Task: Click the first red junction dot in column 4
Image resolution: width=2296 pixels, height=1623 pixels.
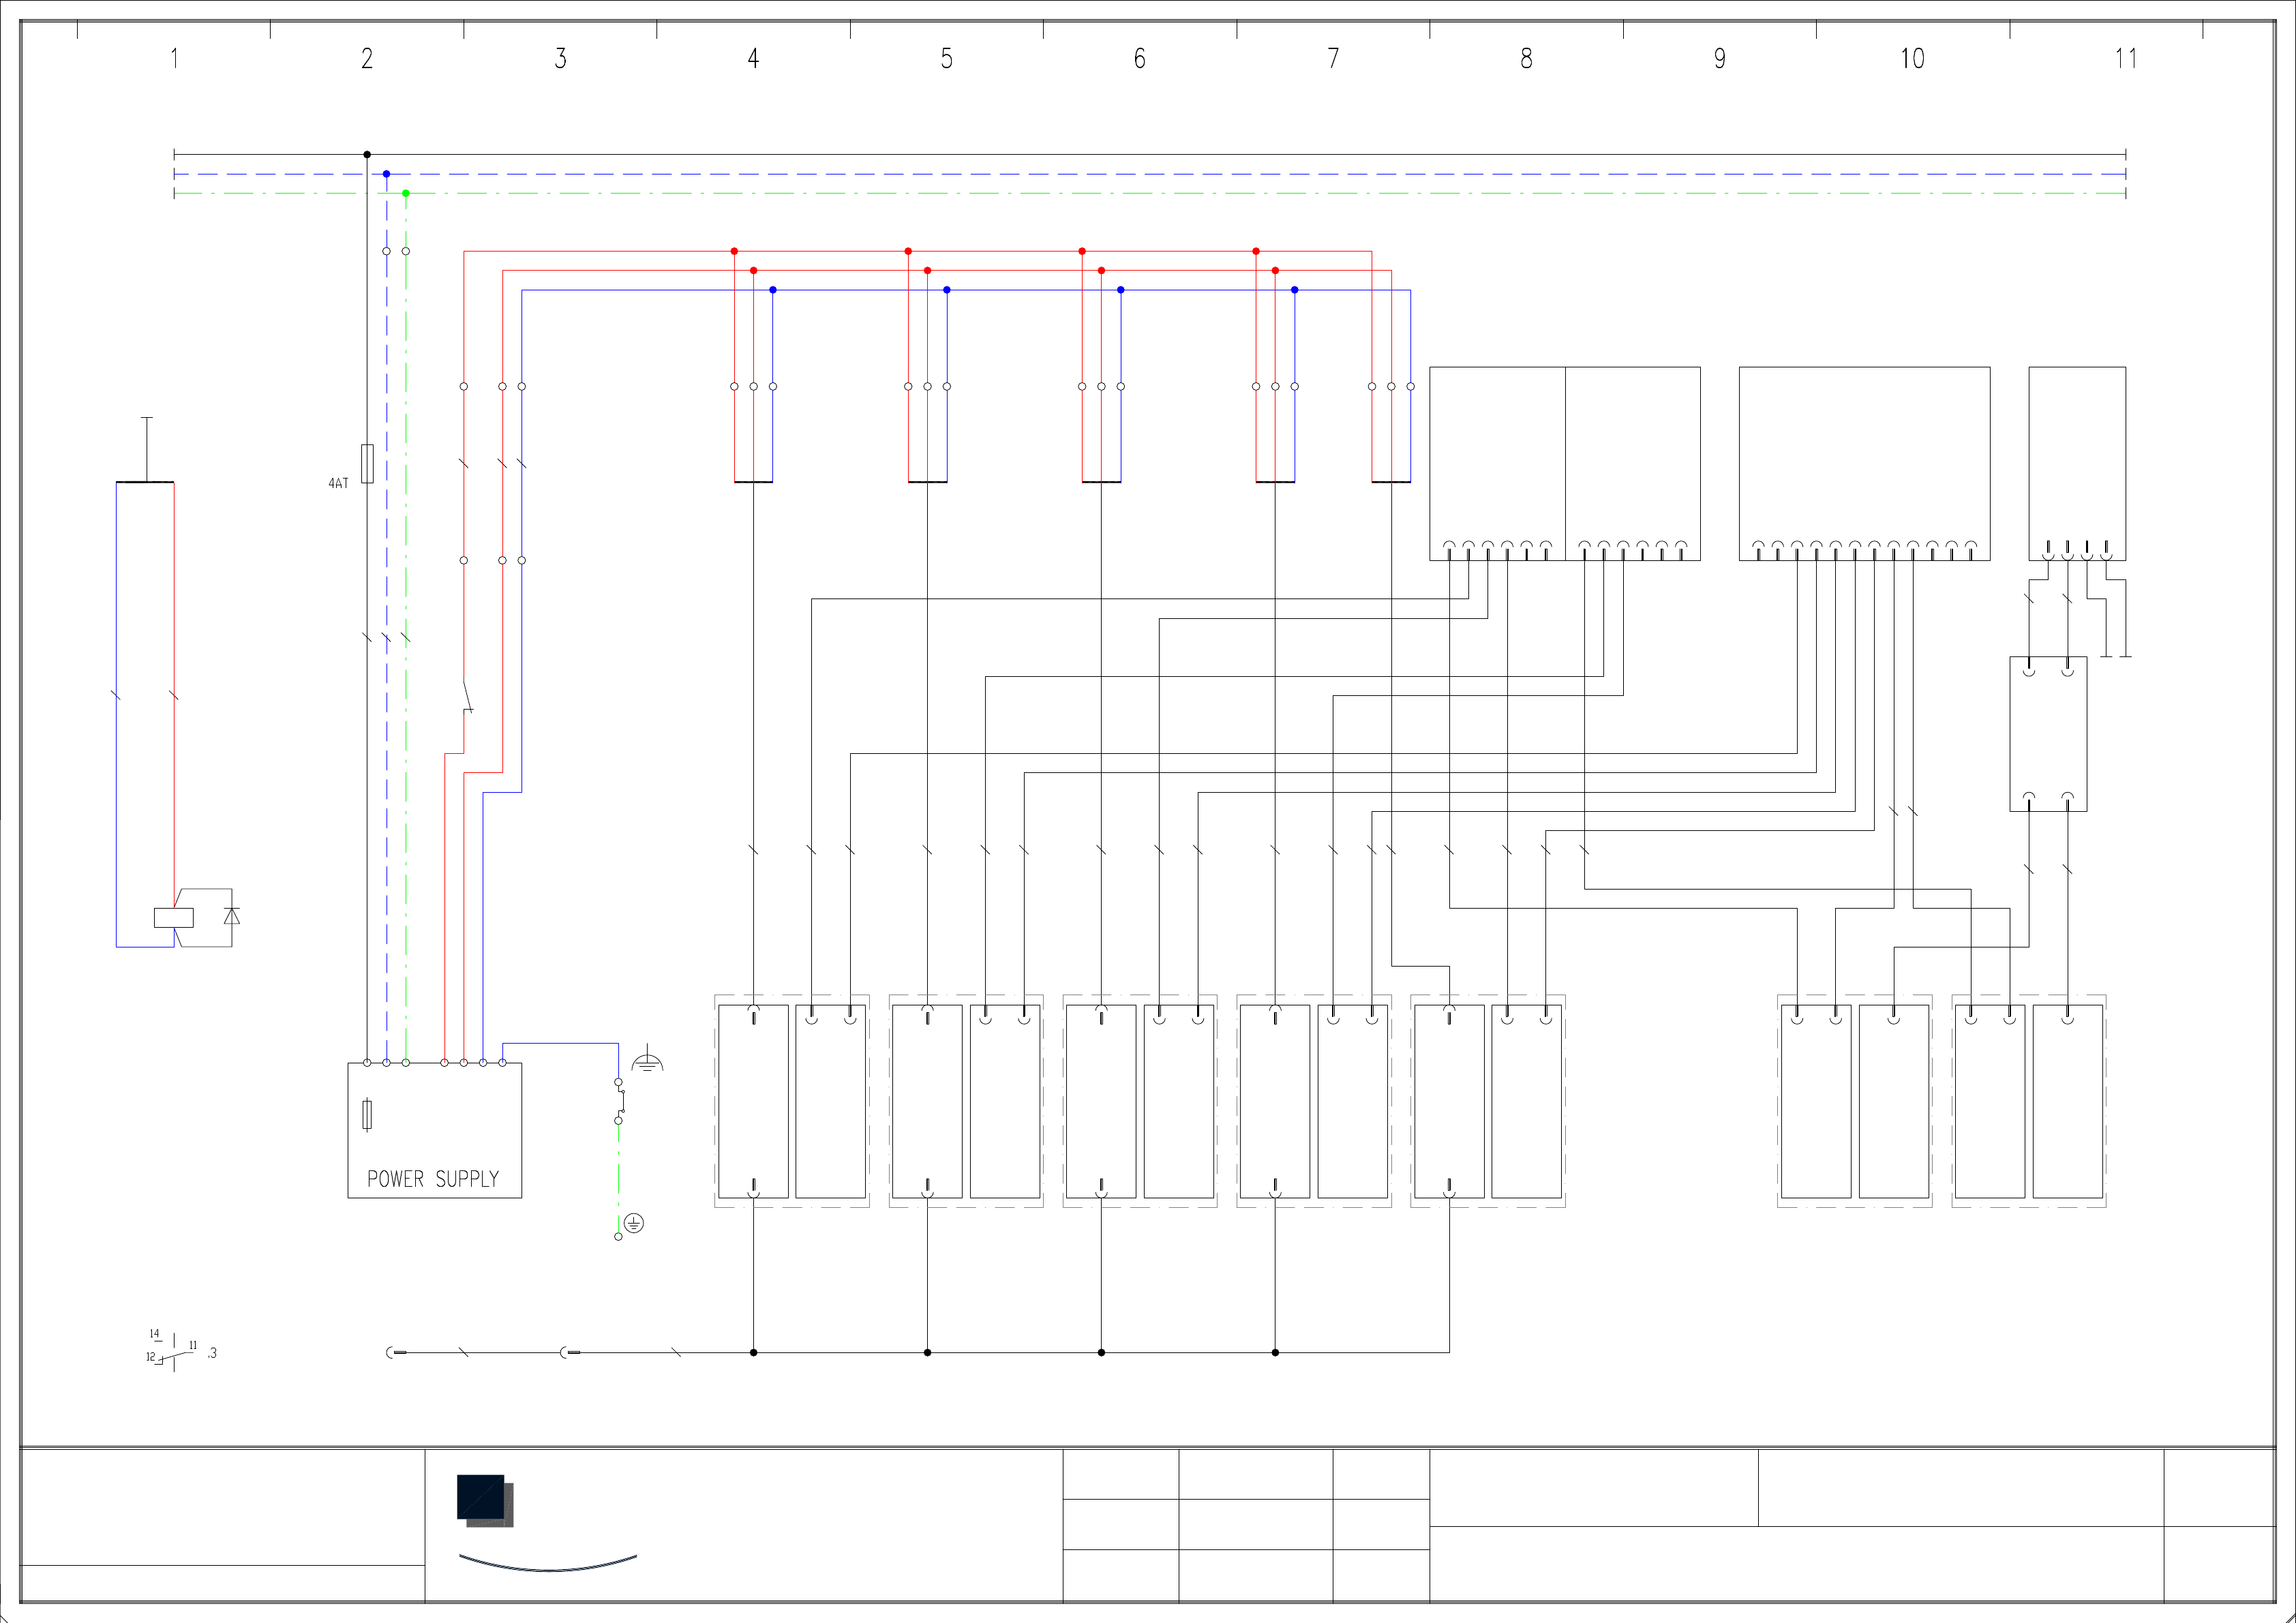Action: tap(734, 251)
